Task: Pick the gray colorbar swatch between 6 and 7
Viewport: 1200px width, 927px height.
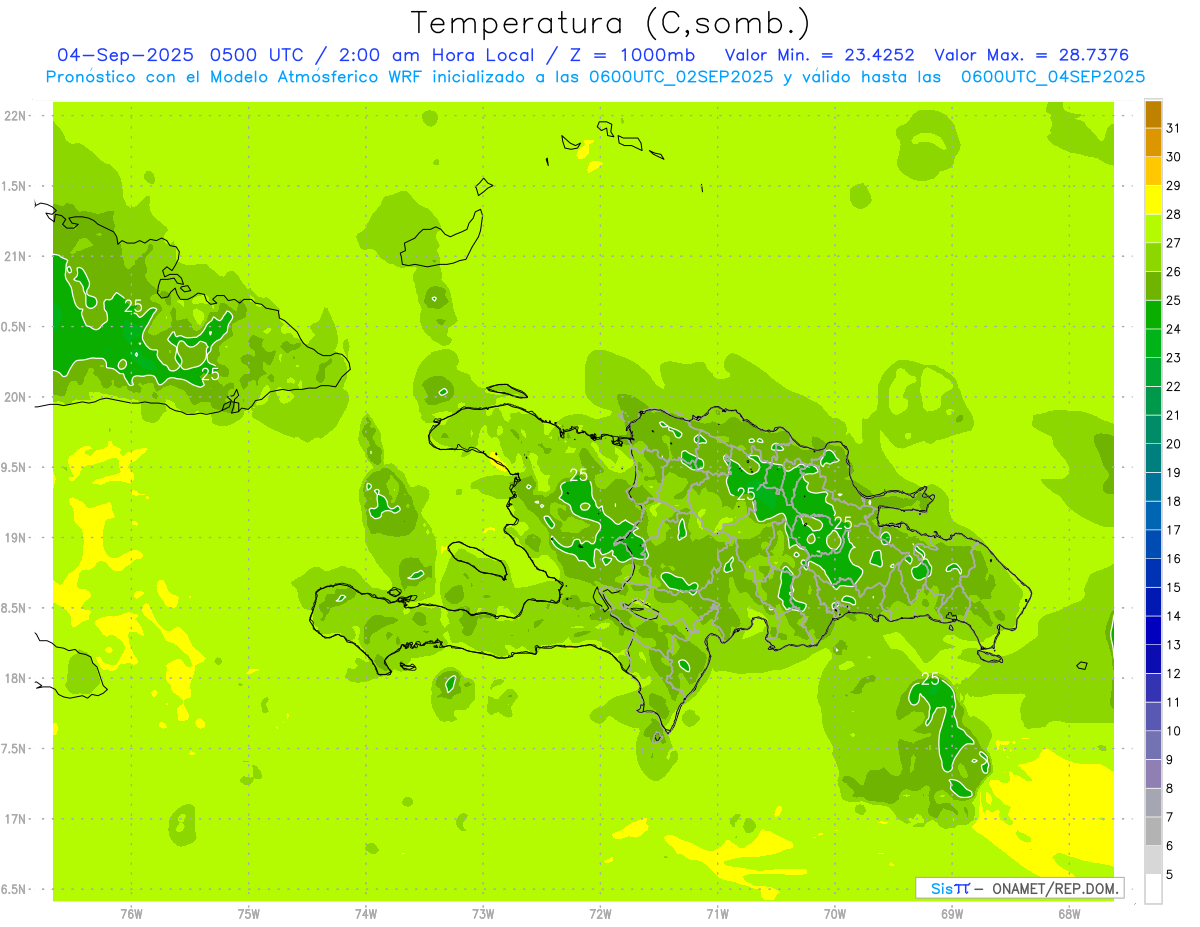Action: tap(1153, 831)
